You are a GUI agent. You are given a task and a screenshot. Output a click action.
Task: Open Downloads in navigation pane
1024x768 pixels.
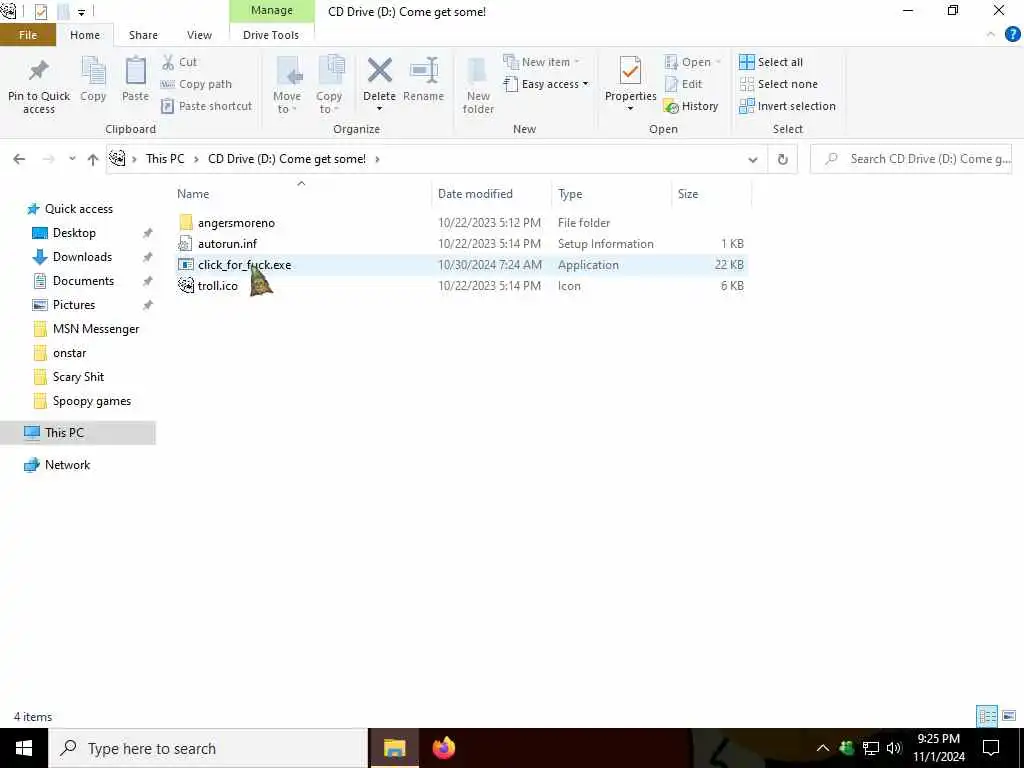(82, 257)
